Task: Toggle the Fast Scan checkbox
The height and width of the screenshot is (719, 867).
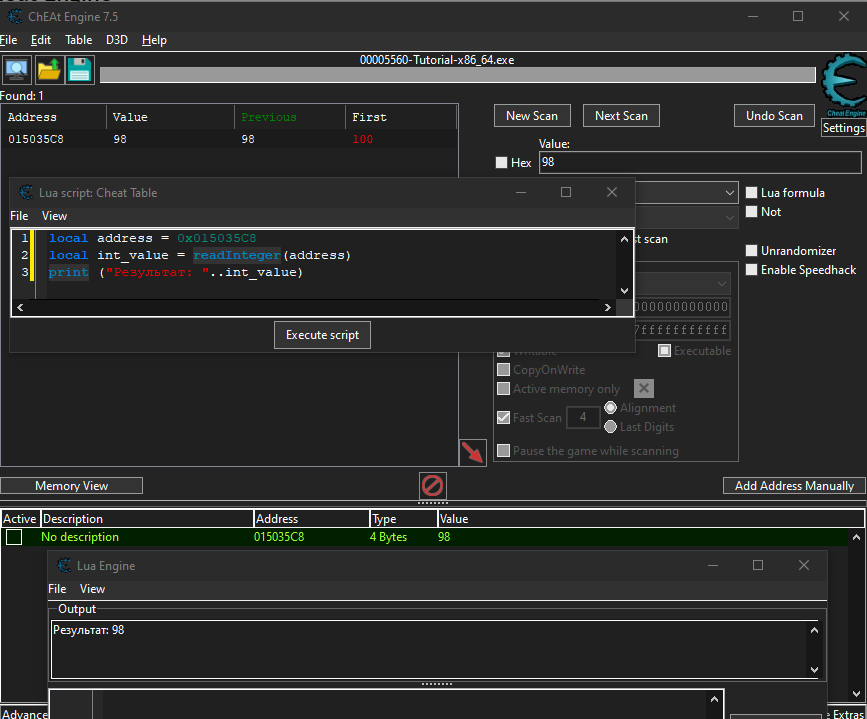Action: [503, 417]
